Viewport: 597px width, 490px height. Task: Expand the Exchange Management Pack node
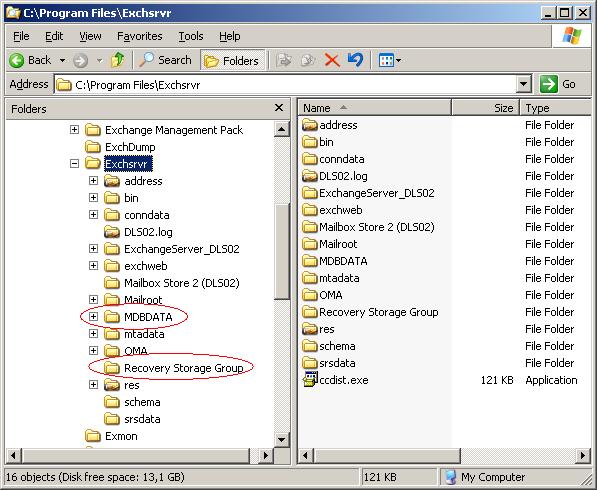tap(75, 130)
